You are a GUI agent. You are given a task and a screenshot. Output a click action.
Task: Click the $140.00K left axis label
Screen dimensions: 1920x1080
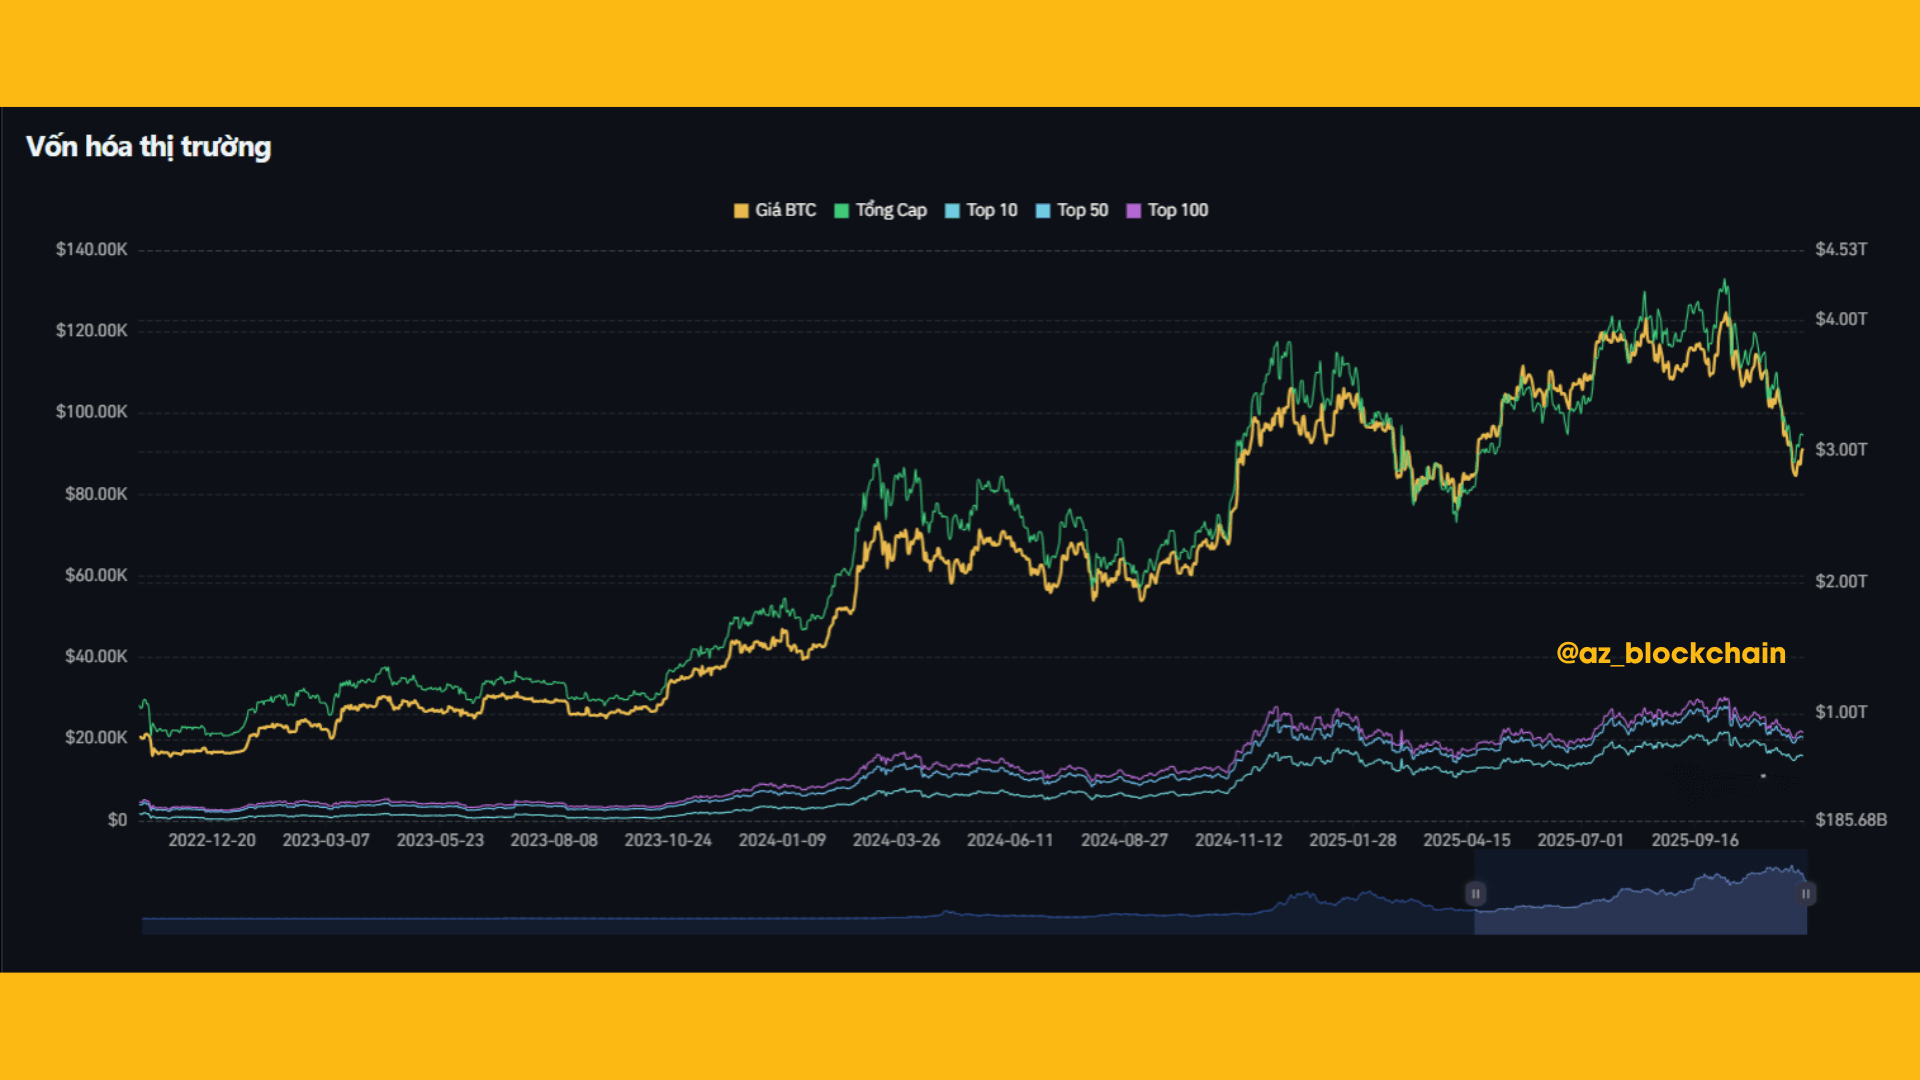(91, 249)
